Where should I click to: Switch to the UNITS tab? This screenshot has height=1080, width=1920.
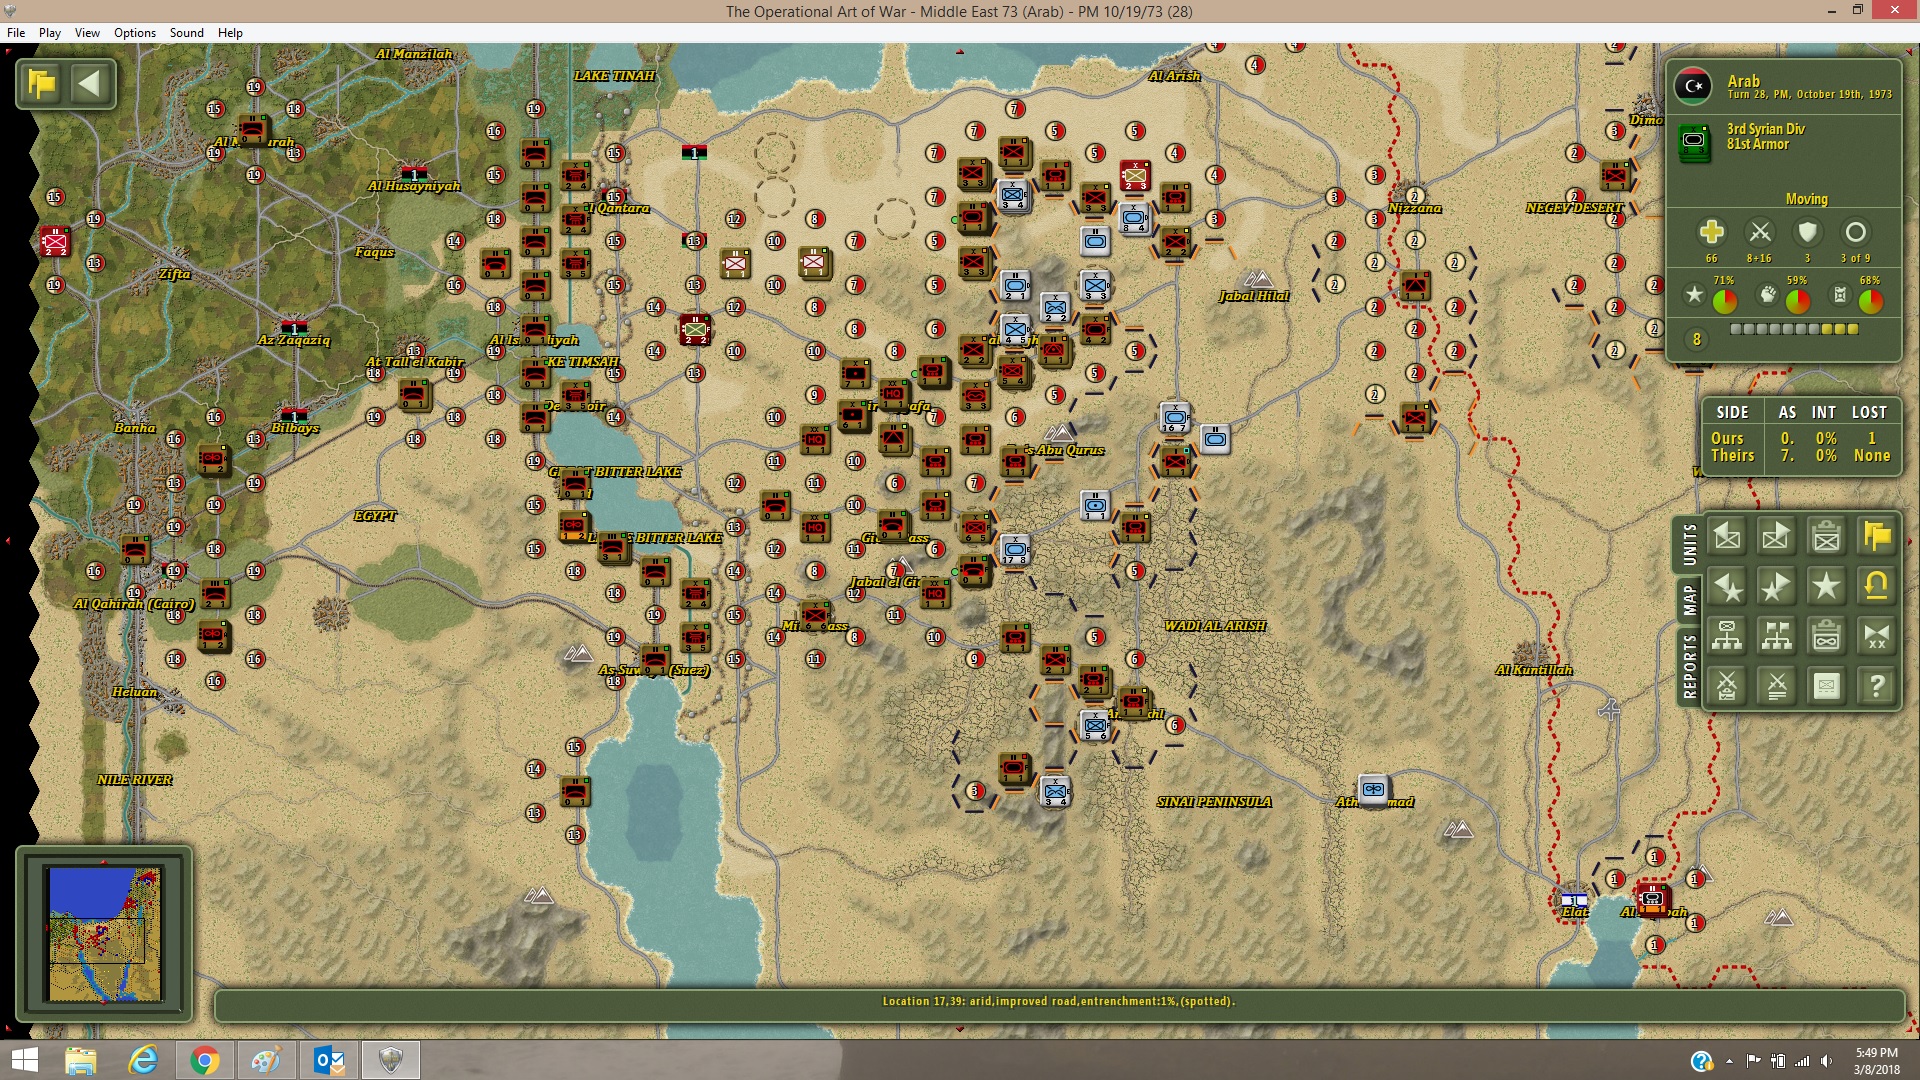tap(1689, 545)
